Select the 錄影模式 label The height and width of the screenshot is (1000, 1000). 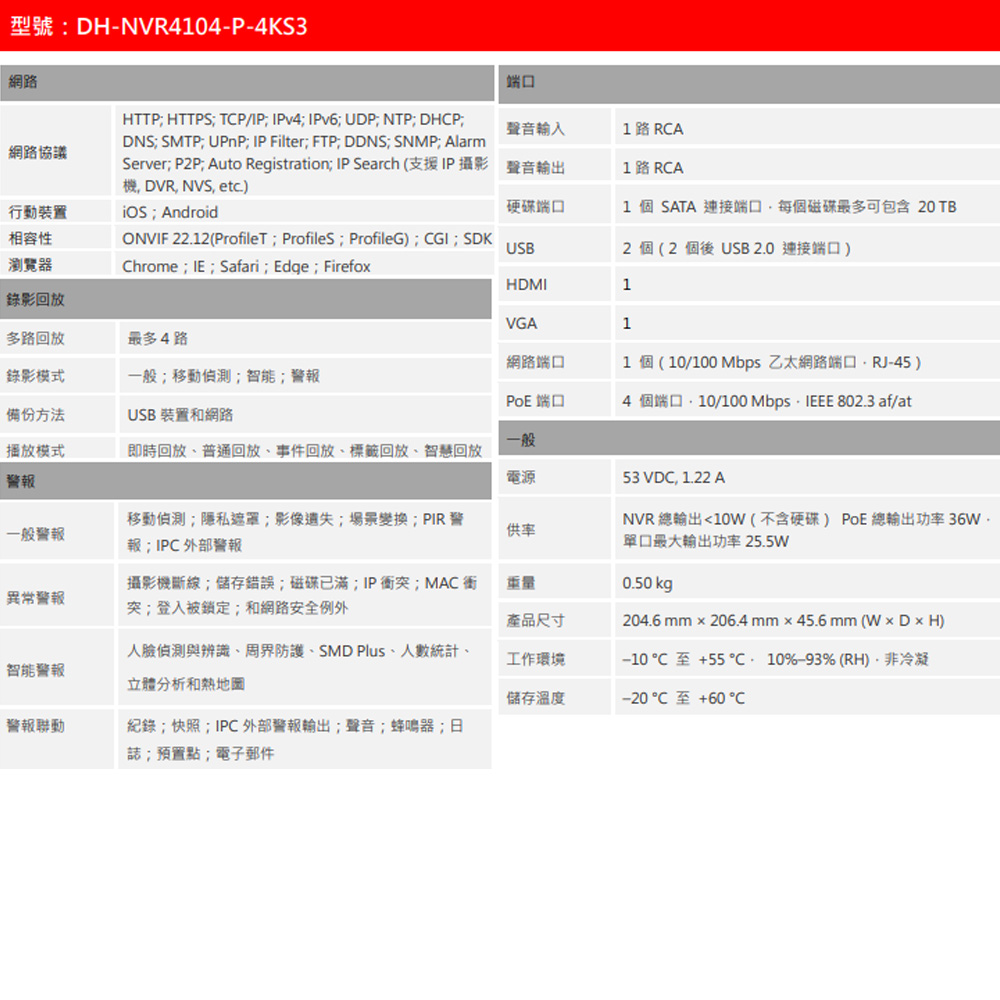coord(36,376)
